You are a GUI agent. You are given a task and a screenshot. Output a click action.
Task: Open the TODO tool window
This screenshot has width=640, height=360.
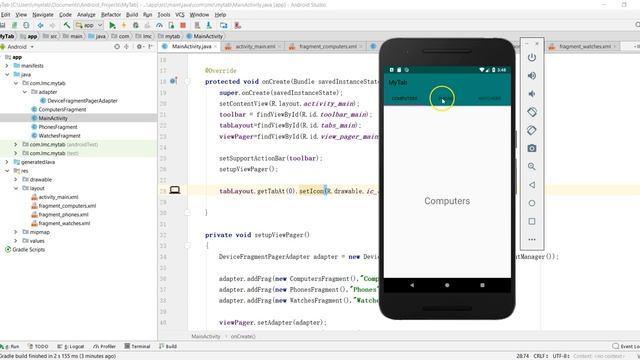pos(38,347)
